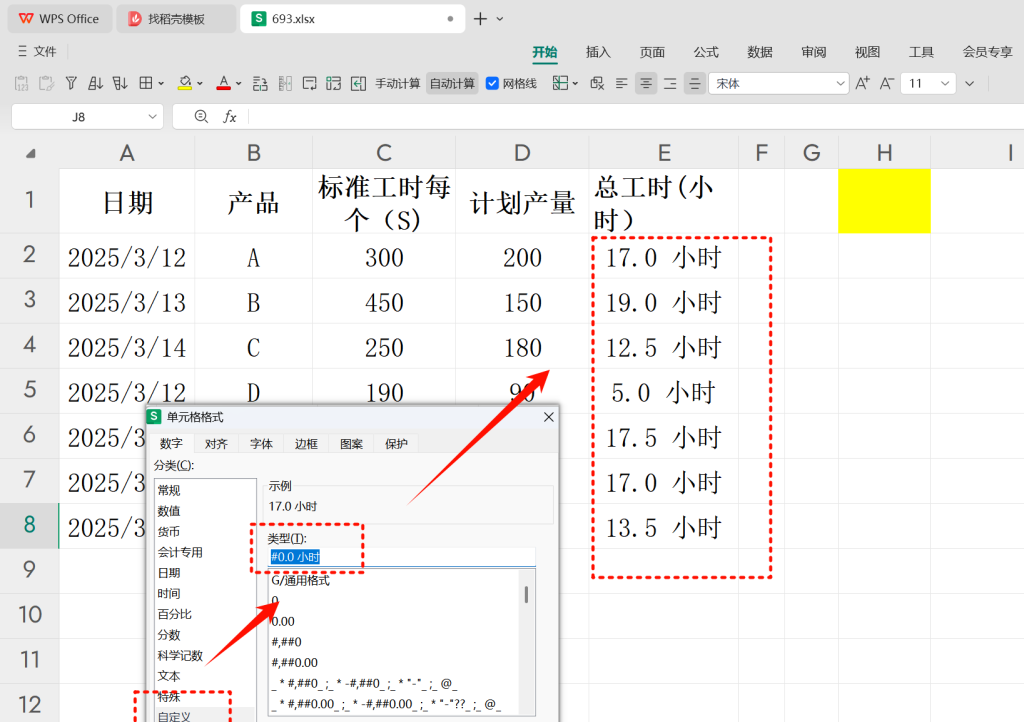Switch to 边框 tab in dialog
1024x722 pixels.
coord(306,444)
